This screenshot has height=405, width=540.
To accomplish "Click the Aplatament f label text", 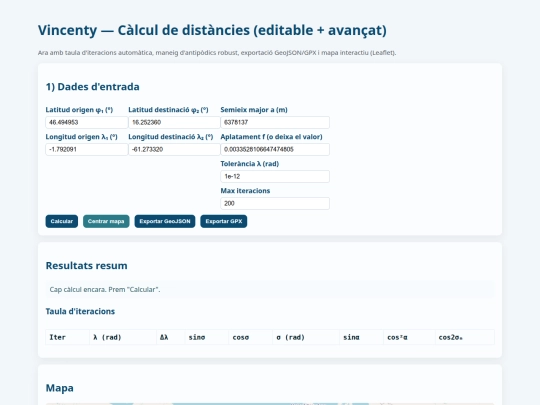I will coord(271,137).
